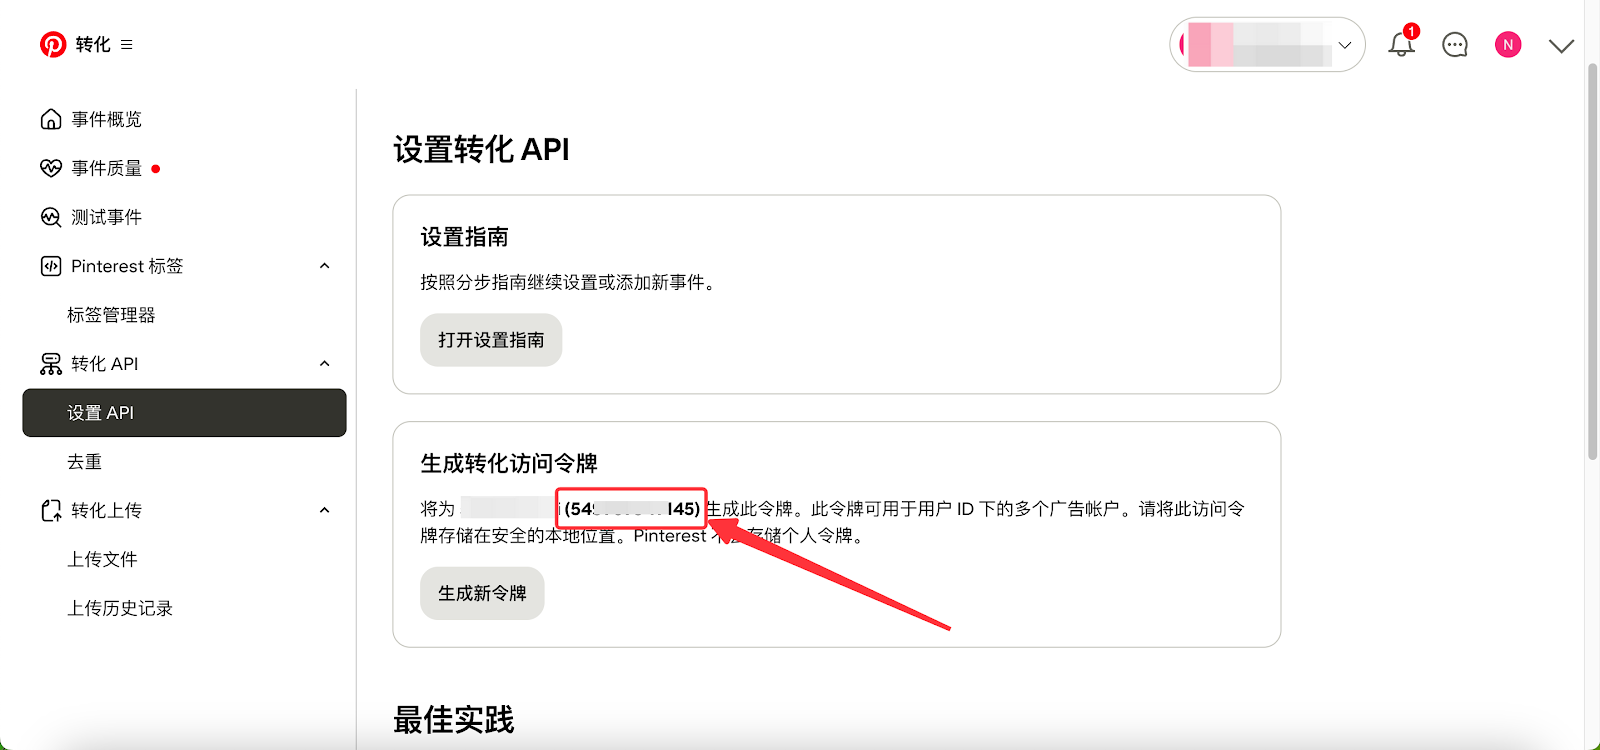This screenshot has height=750, width=1600.
Task: Collapse the Pinterest 标签 section
Action: [x=324, y=266]
